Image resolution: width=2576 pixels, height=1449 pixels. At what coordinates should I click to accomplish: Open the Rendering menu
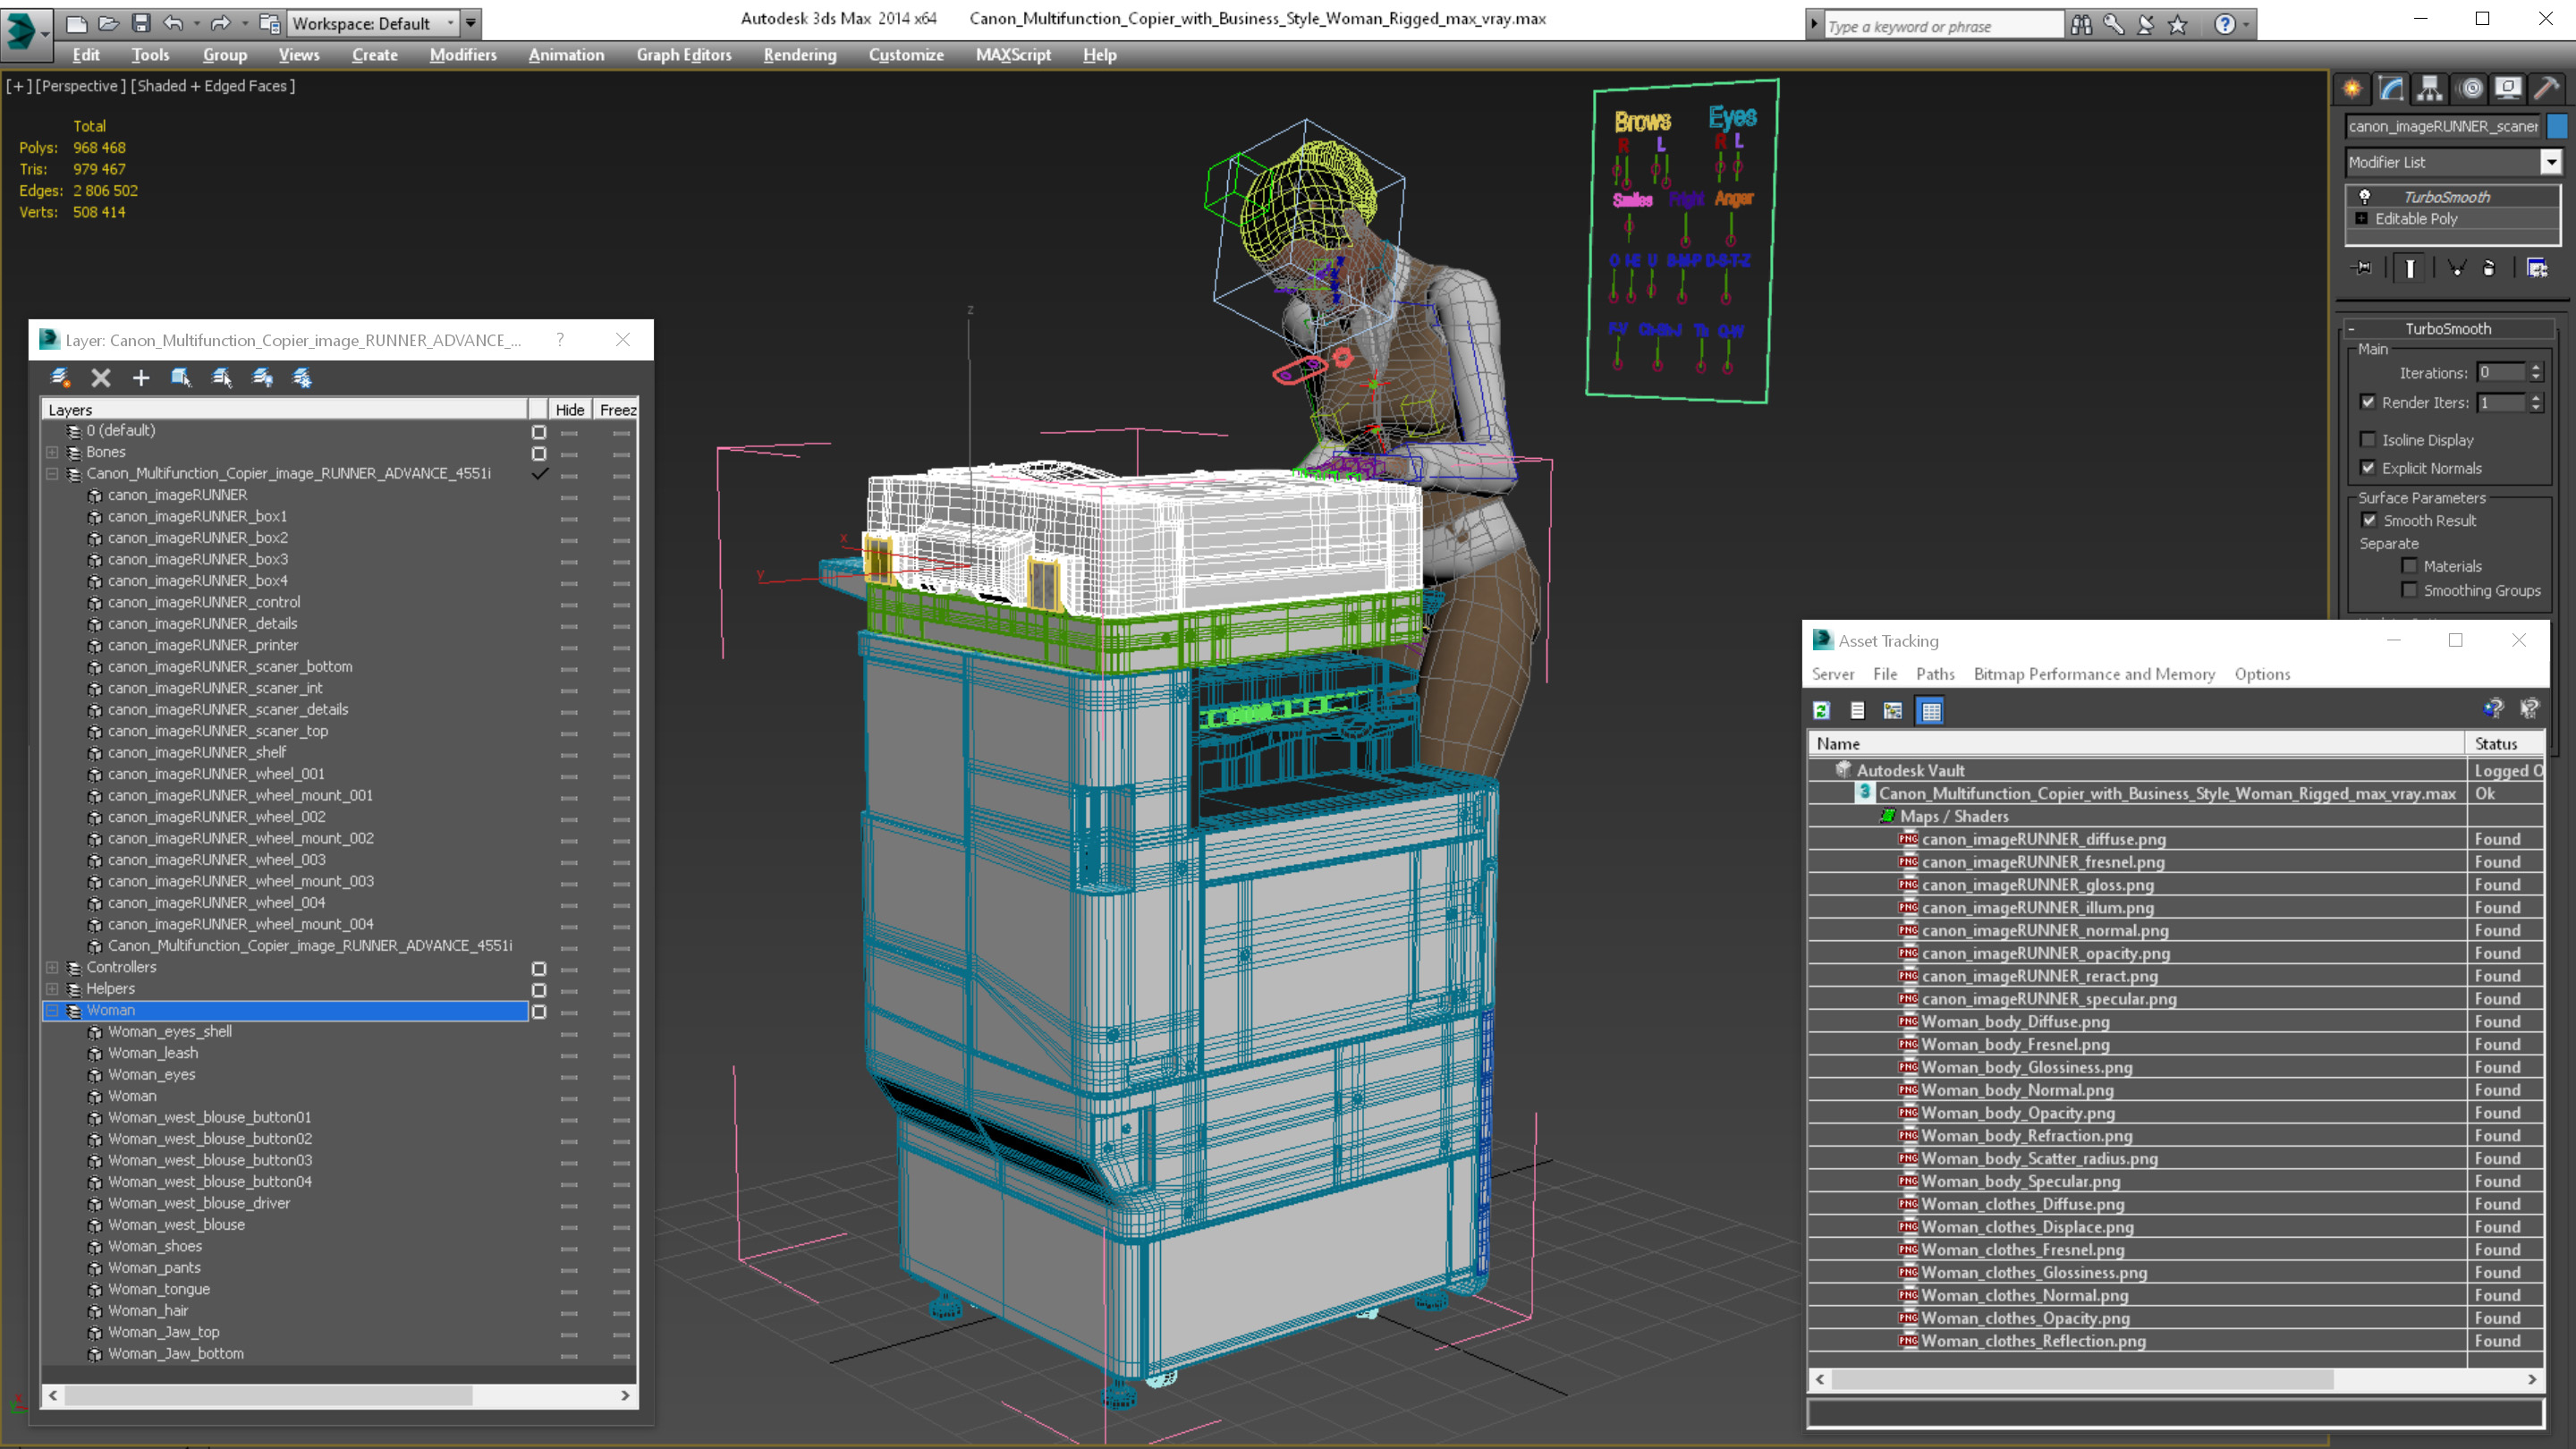click(800, 55)
